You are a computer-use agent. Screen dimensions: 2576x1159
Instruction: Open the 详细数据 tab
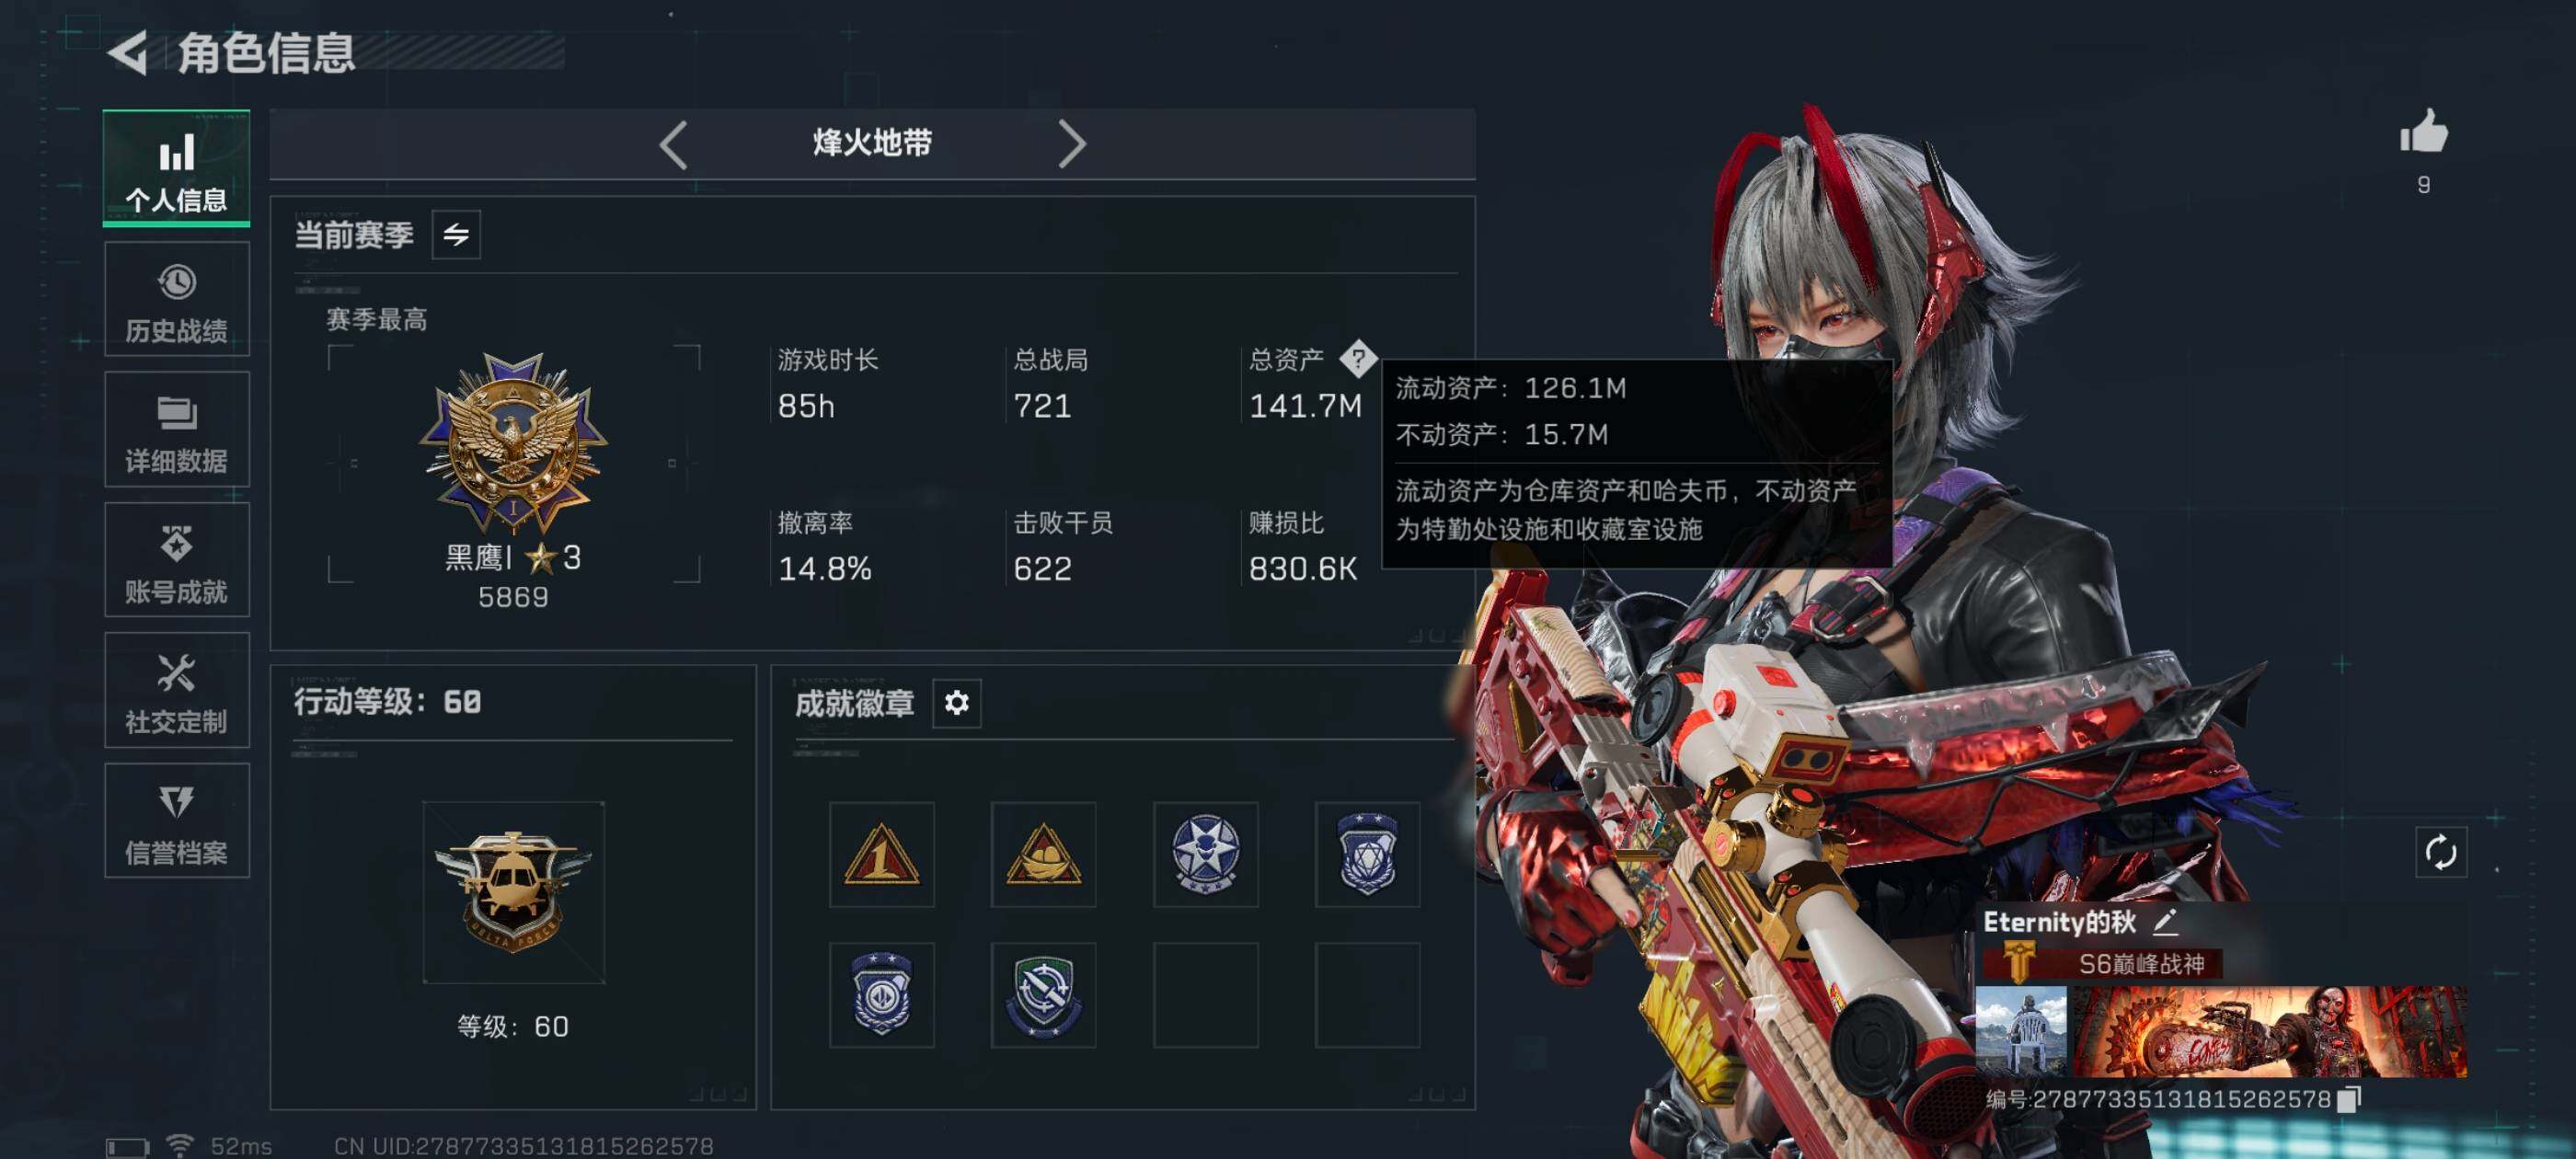pyautogui.click(x=177, y=429)
